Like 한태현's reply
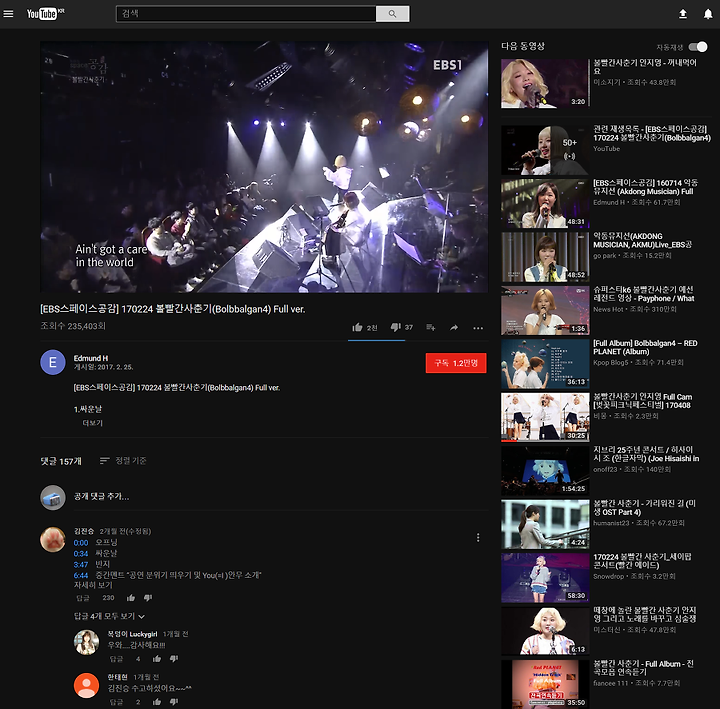 (x=157, y=702)
